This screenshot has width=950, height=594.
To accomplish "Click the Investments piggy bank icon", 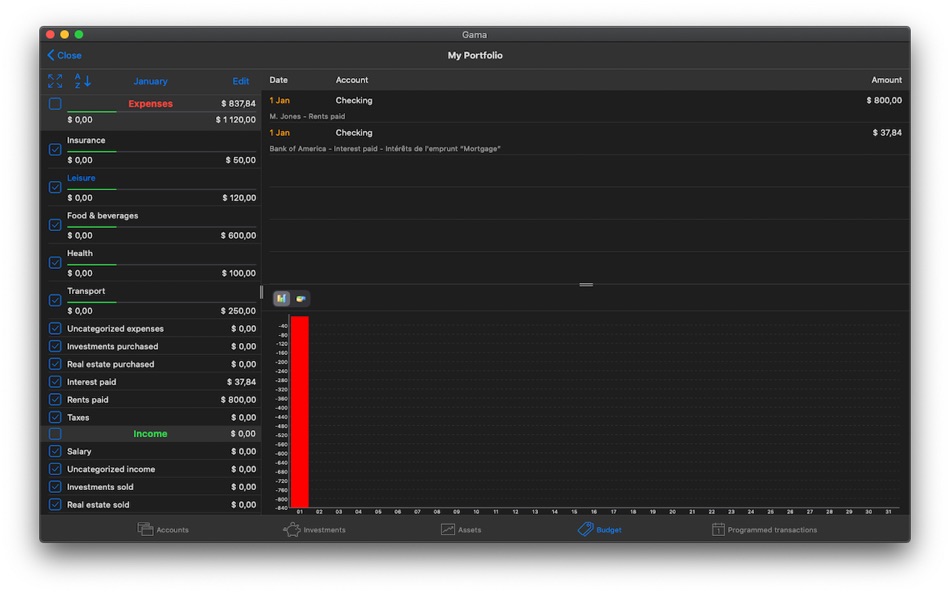I will coord(291,529).
